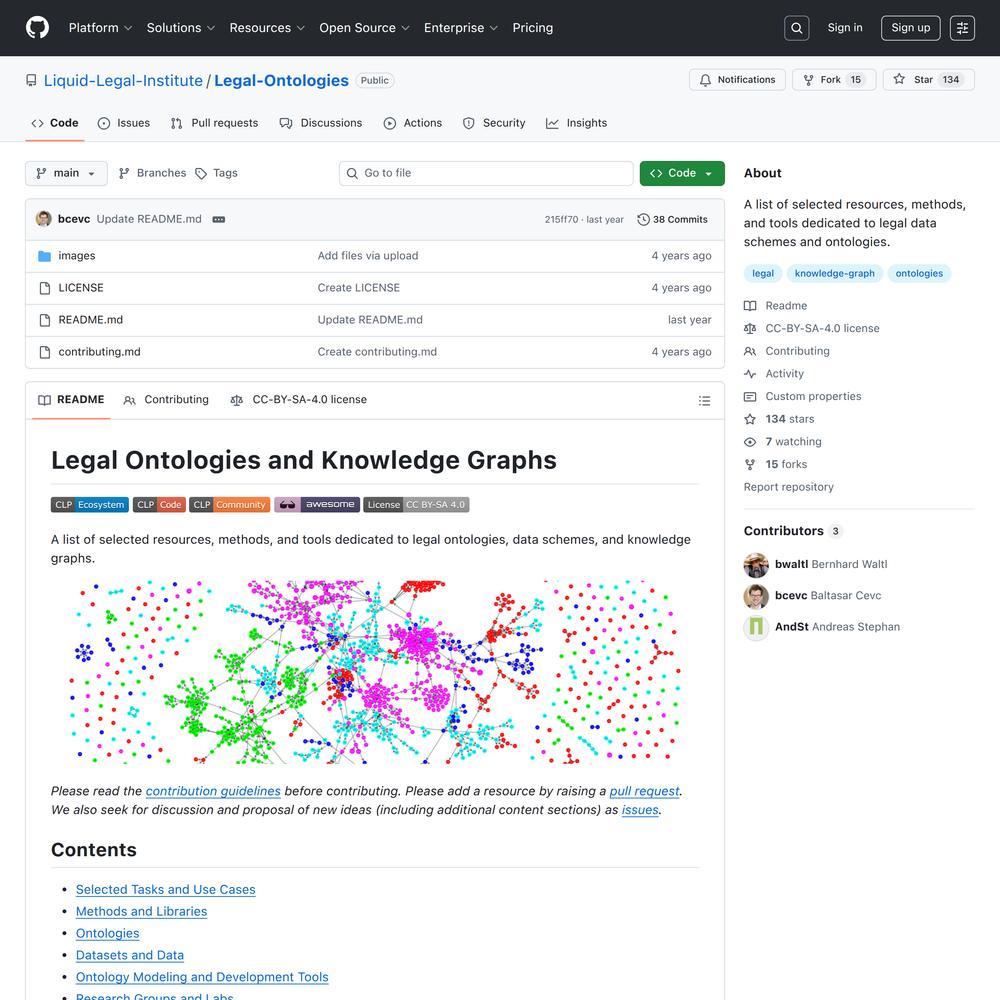Screen dimensions: 1000x1000
Task: Click bcevc avatar in commit row
Action: click(44, 219)
